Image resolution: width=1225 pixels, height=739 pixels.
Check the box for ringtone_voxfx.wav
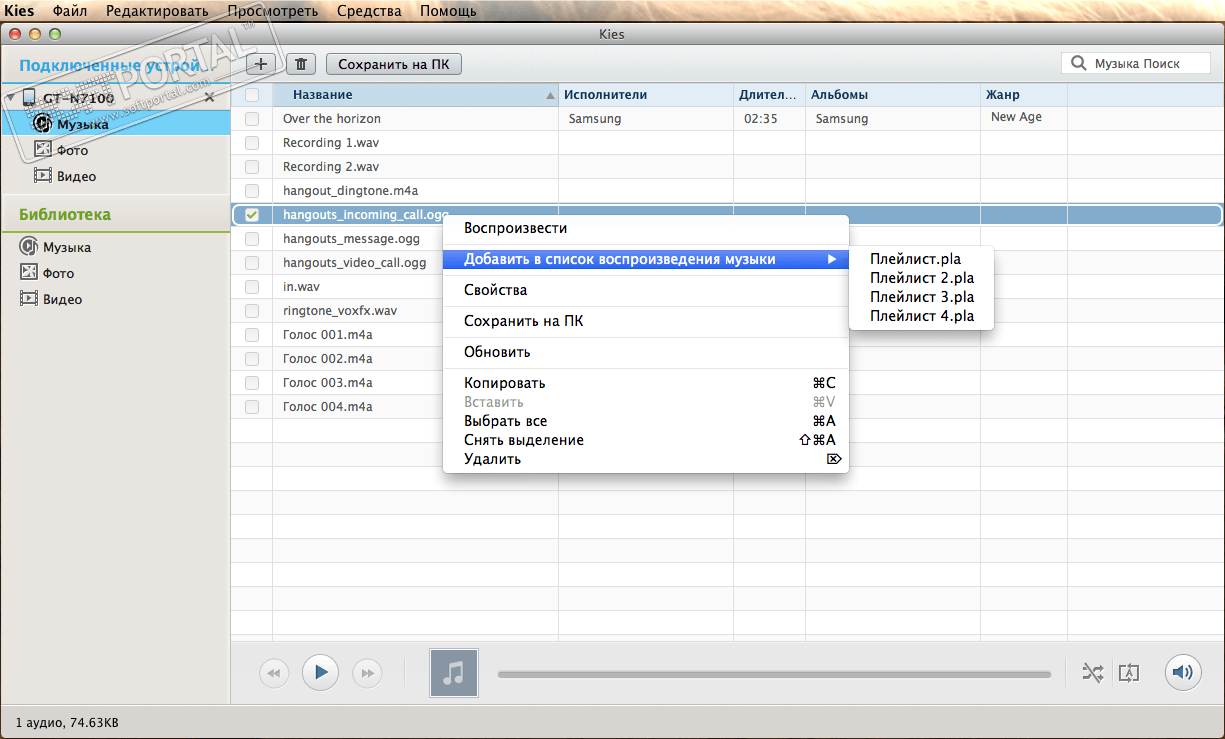coord(252,311)
